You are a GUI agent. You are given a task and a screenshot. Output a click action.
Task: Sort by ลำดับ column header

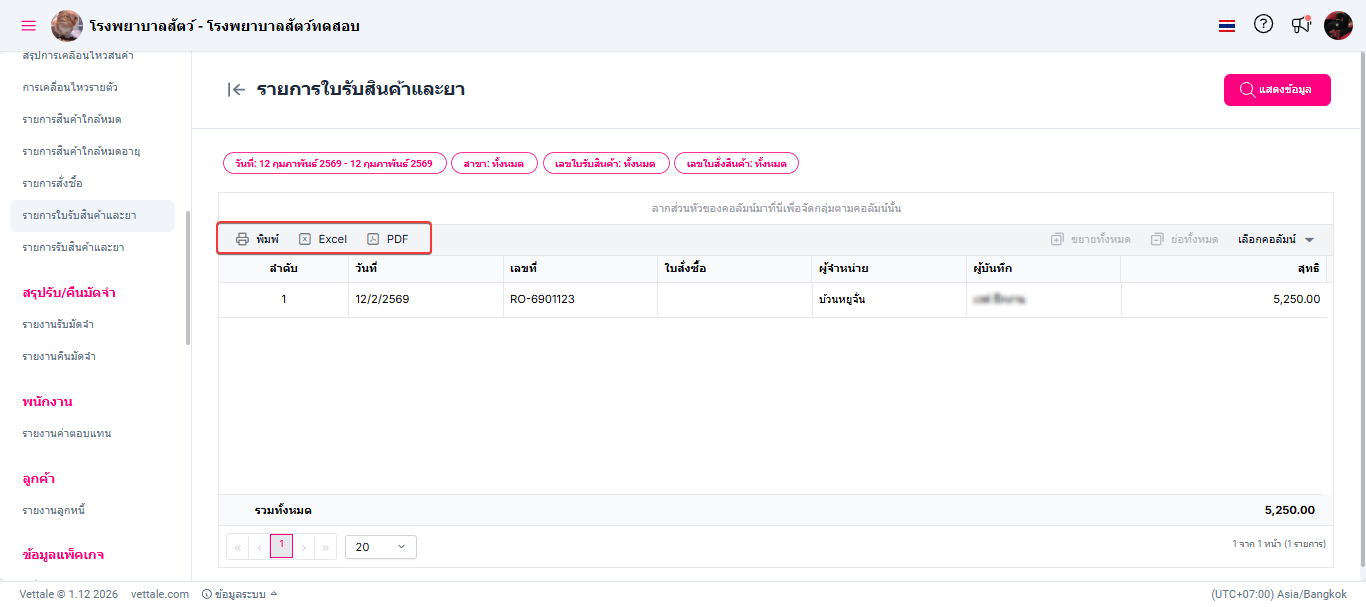(x=283, y=269)
